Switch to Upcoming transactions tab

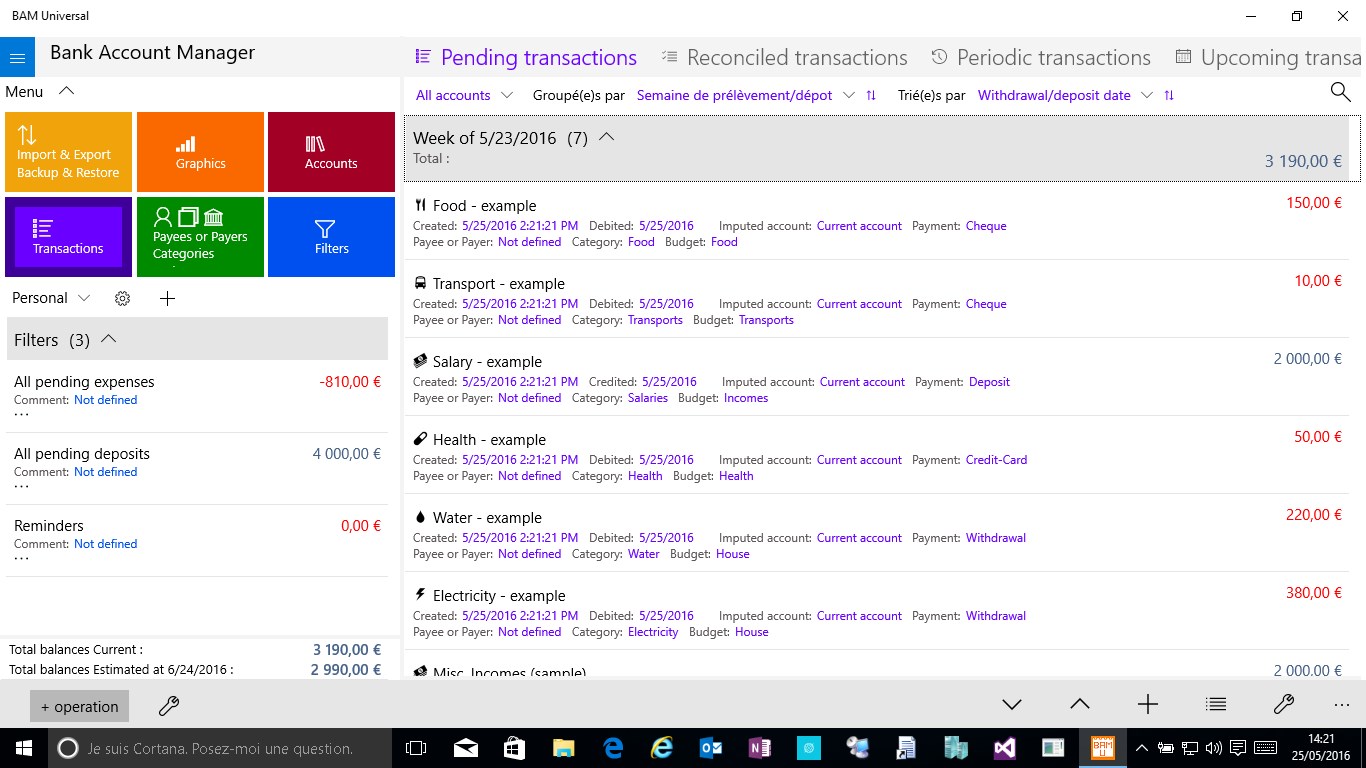[x=1270, y=58]
